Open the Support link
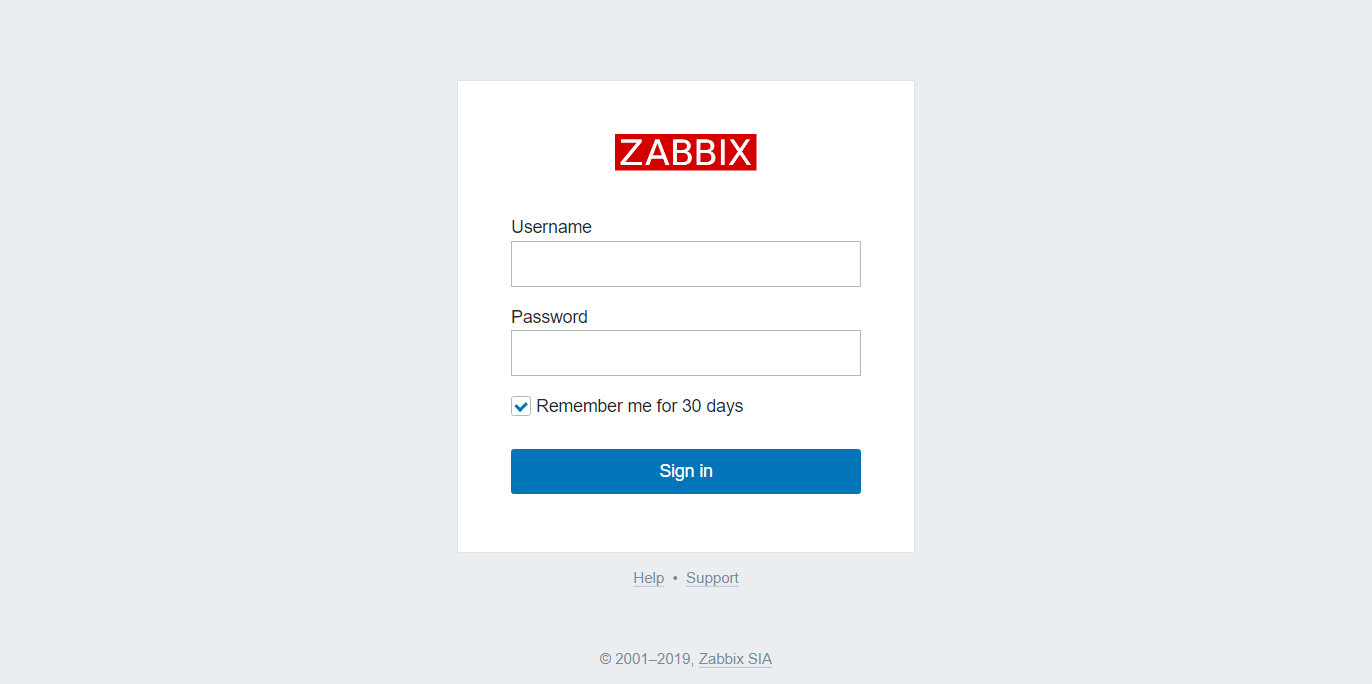The width and height of the screenshot is (1372, 684). [x=712, y=578]
